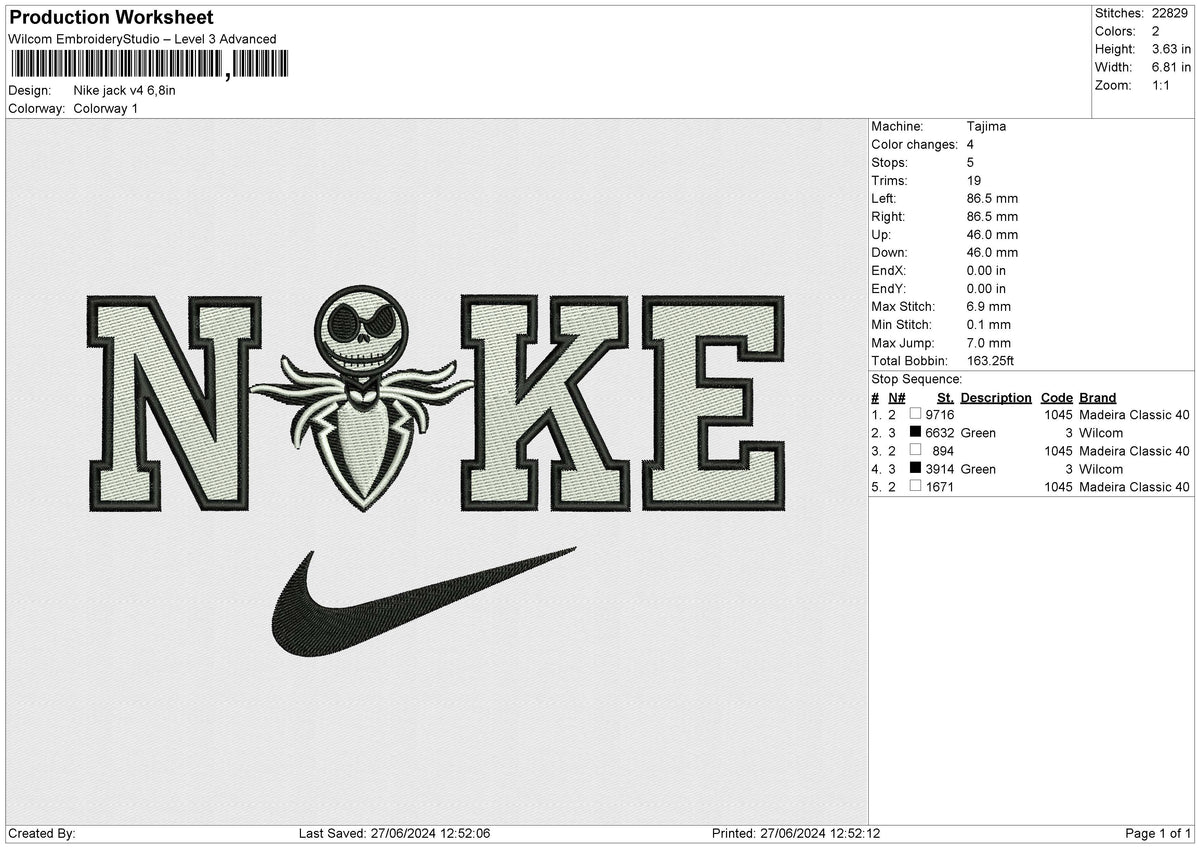Screen dimensions: 1200x848
Task: Select 'Wilcom' brand in stop row 2
Action: pyautogui.click(x=1101, y=433)
